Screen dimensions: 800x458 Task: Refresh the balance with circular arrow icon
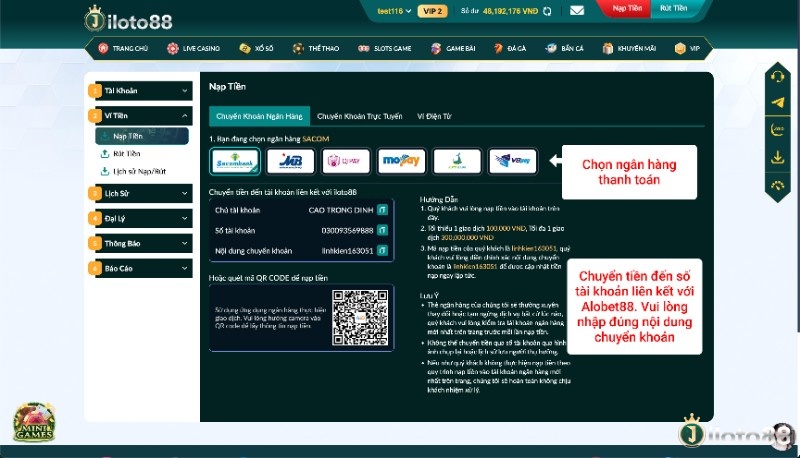[x=547, y=11]
